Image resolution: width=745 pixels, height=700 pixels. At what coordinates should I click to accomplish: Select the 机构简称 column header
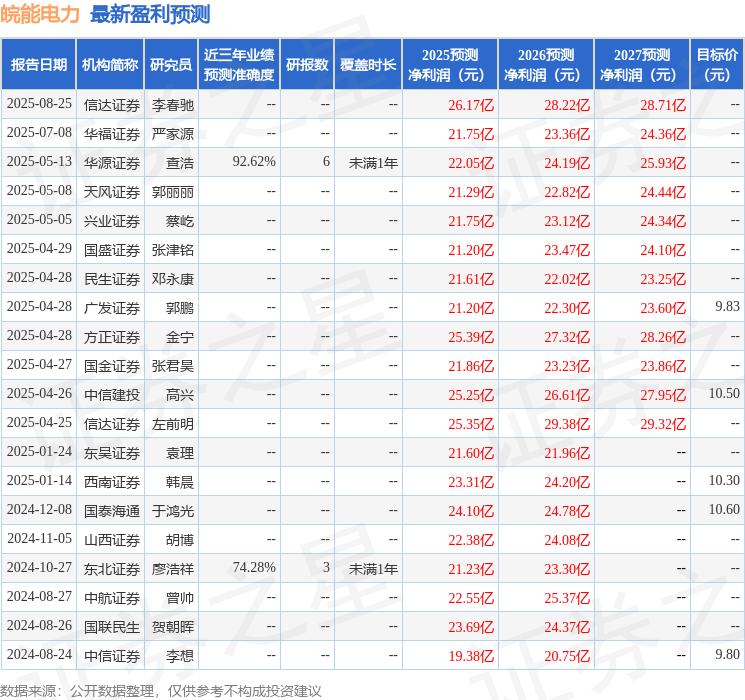(x=110, y=65)
